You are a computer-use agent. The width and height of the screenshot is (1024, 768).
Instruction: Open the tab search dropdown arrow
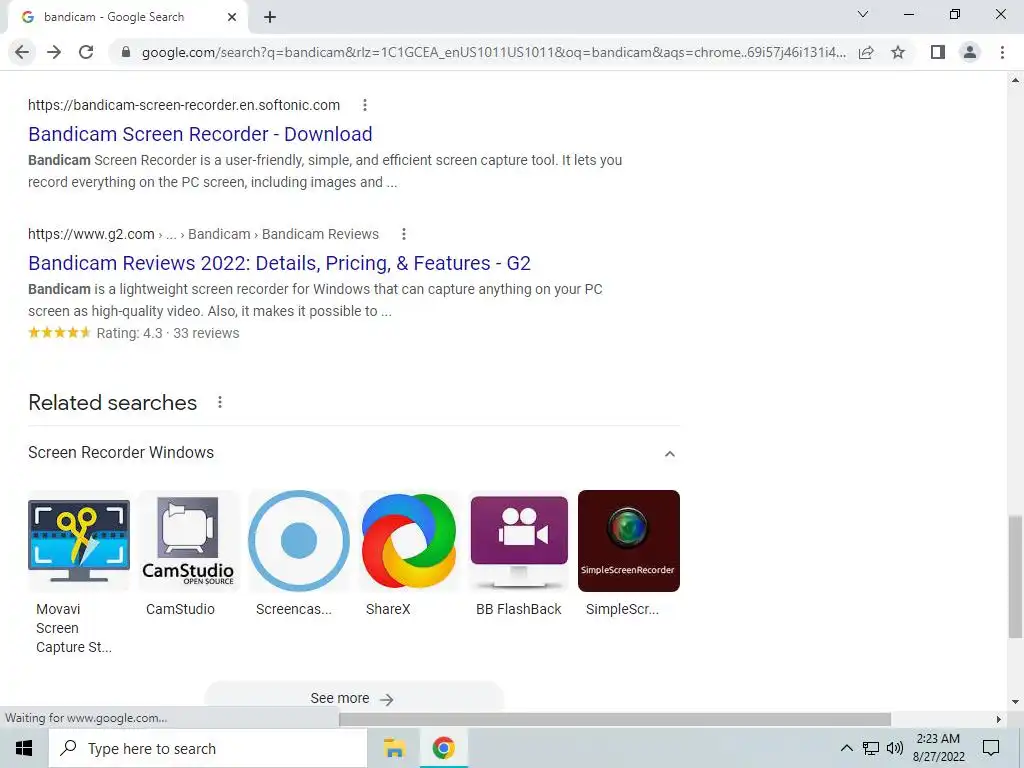(863, 14)
